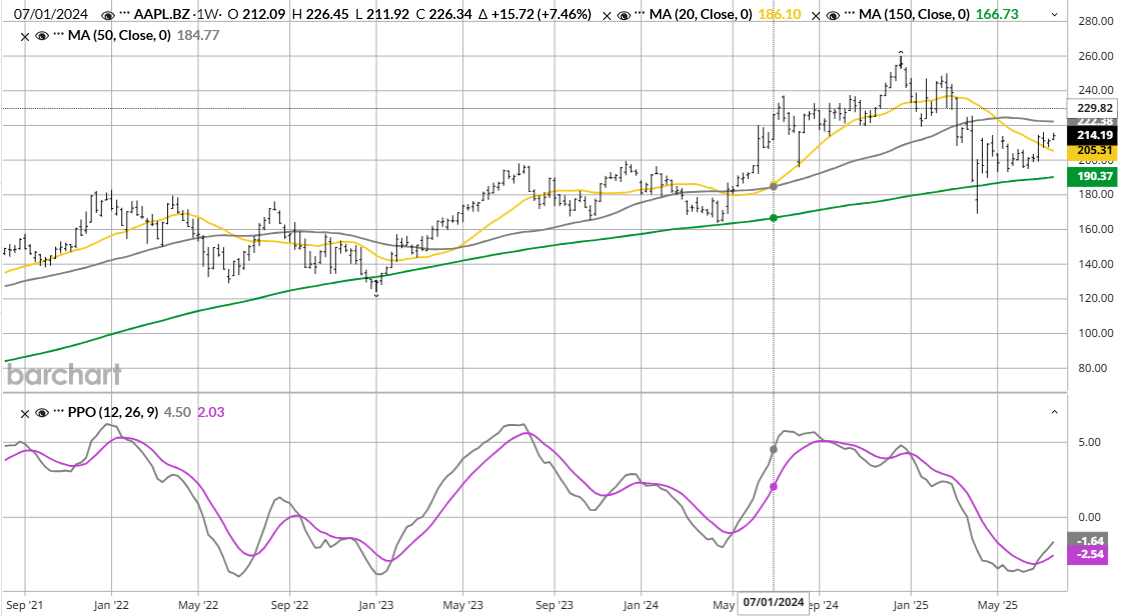Click the 07/01/2024 date in legend header
1121x616 pixels.
click(51, 14)
